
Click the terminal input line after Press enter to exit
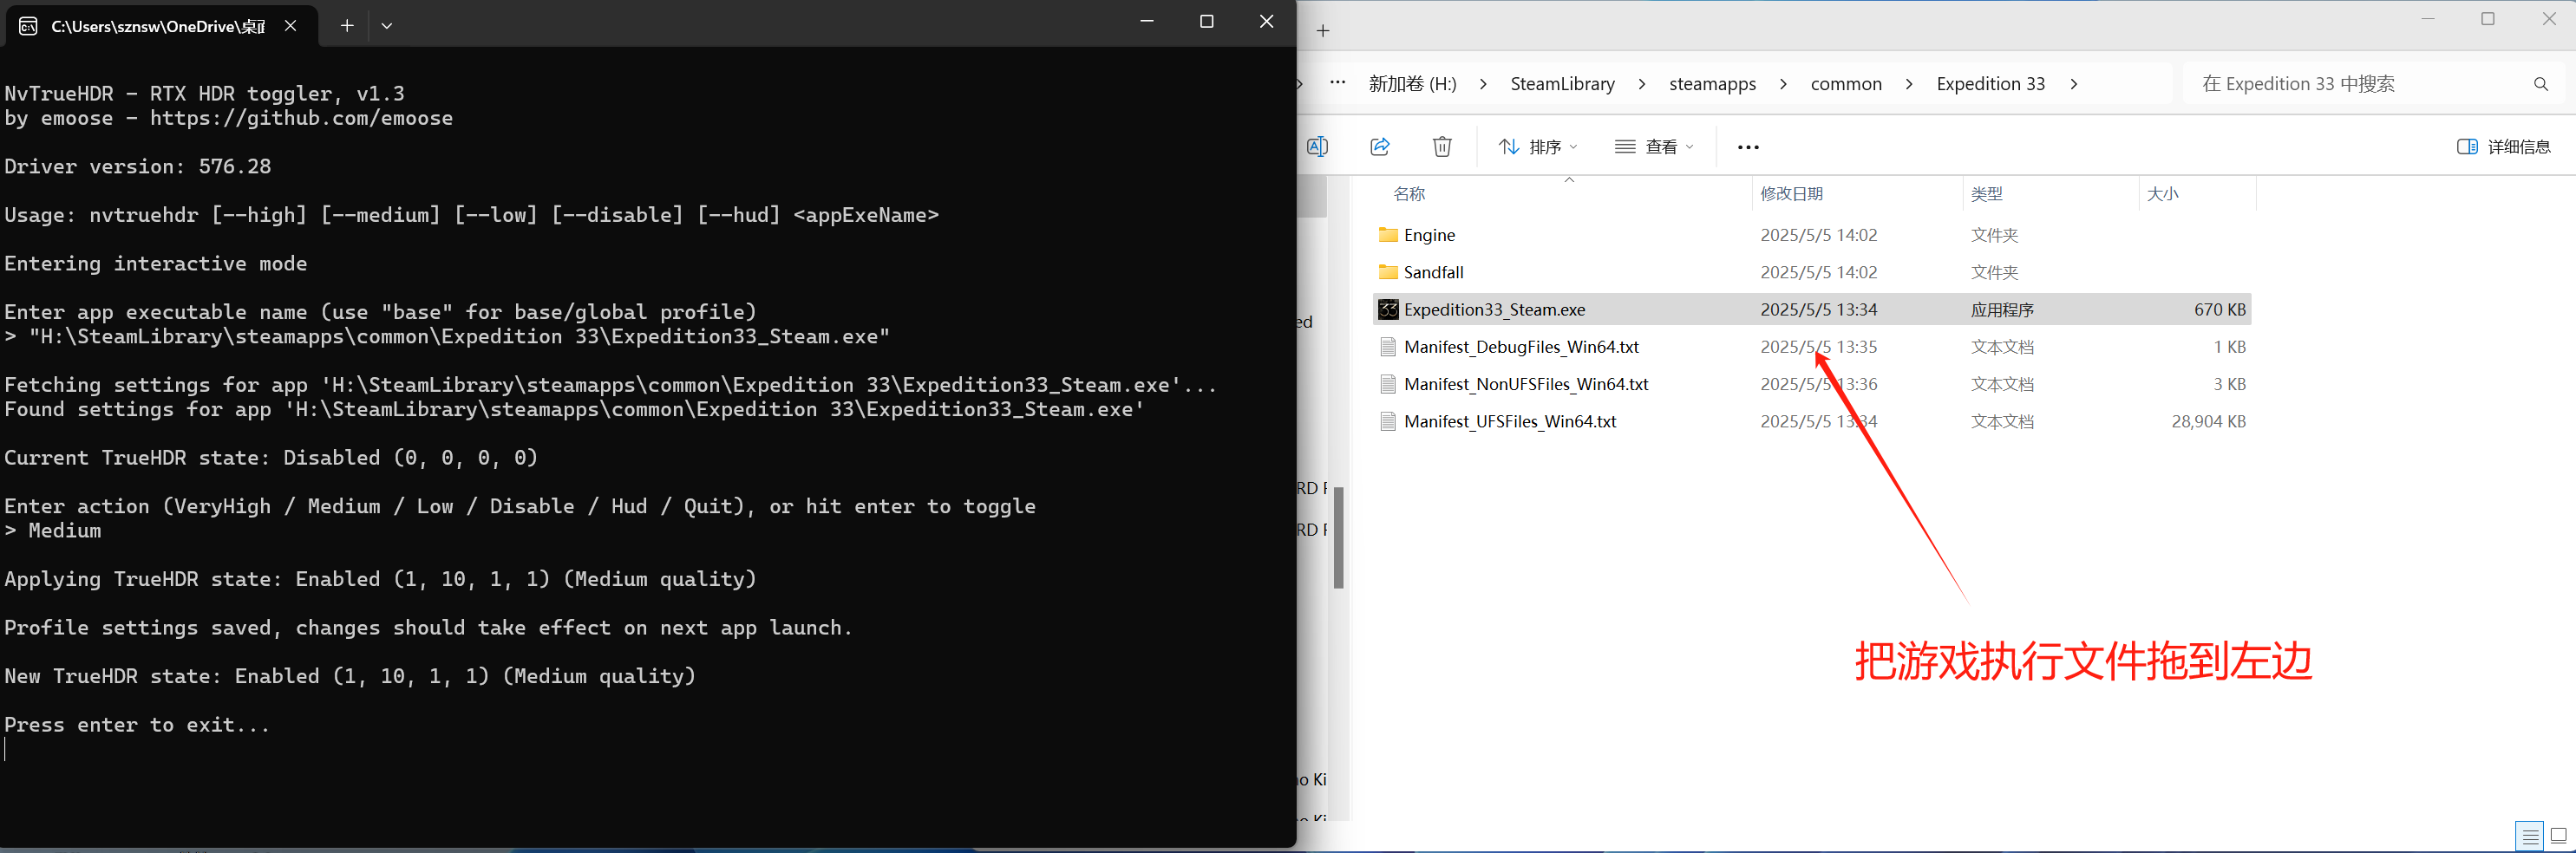tap(6, 749)
